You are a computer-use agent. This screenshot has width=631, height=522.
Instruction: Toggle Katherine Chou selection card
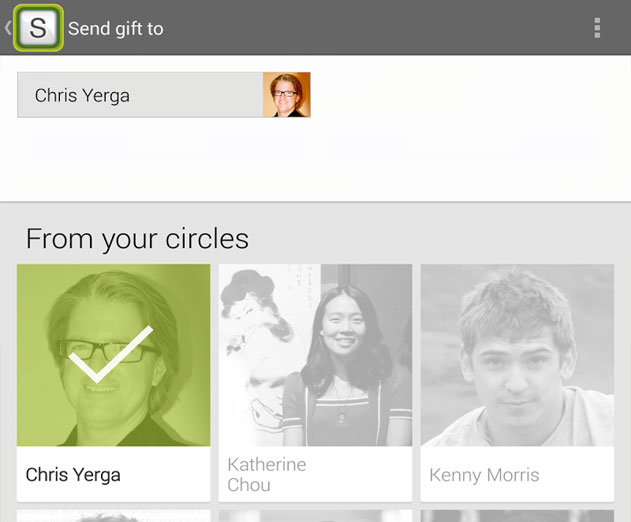315,383
